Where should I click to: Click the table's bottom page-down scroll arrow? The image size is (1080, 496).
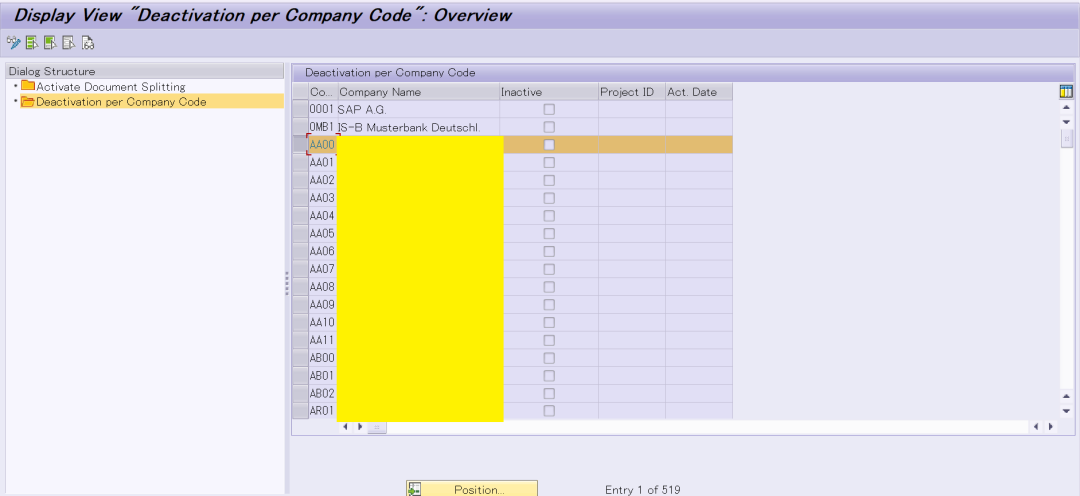(x=1066, y=411)
